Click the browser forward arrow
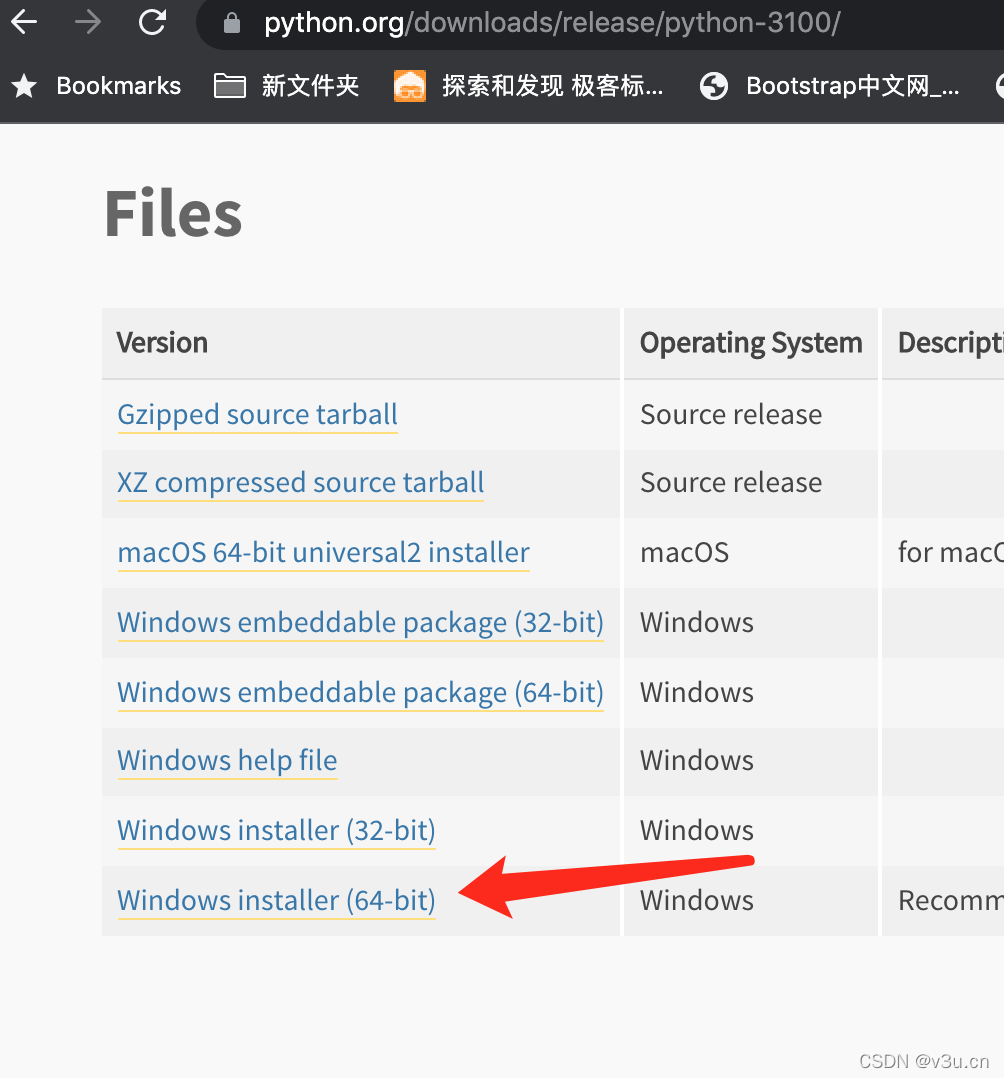 click(x=88, y=22)
